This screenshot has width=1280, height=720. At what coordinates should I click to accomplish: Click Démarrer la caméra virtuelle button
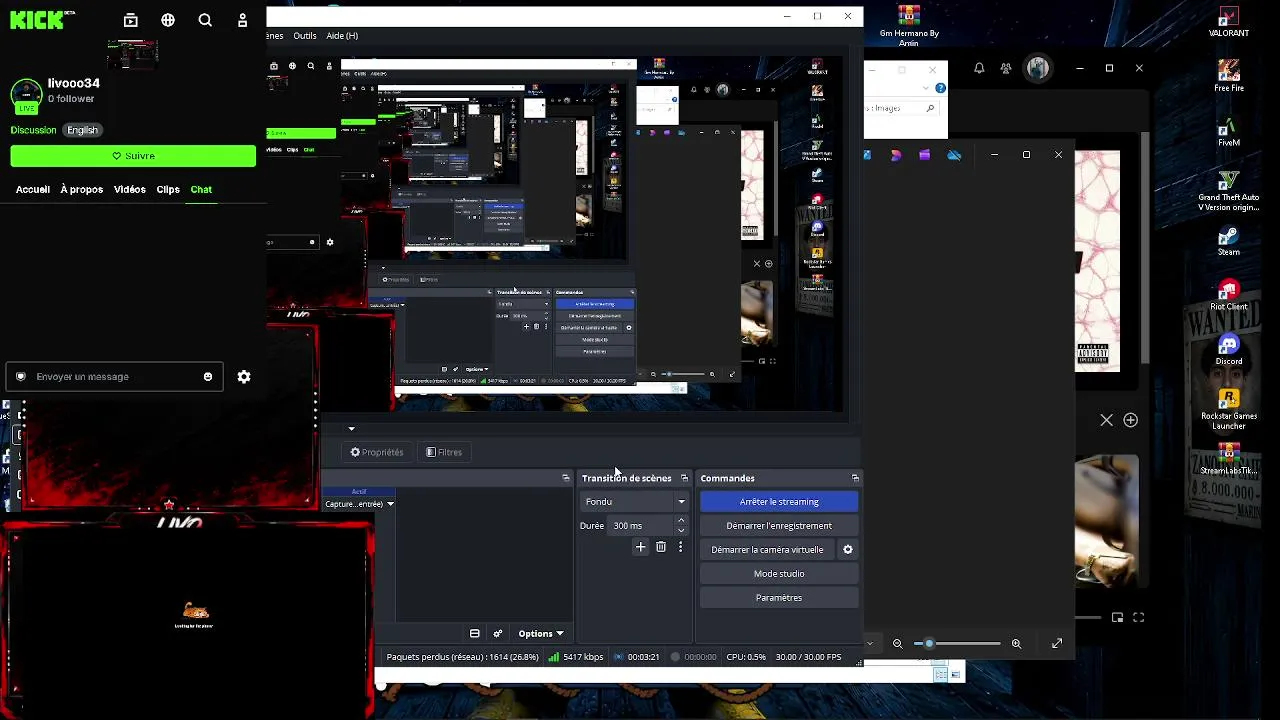pyautogui.click(x=767, y=550)
